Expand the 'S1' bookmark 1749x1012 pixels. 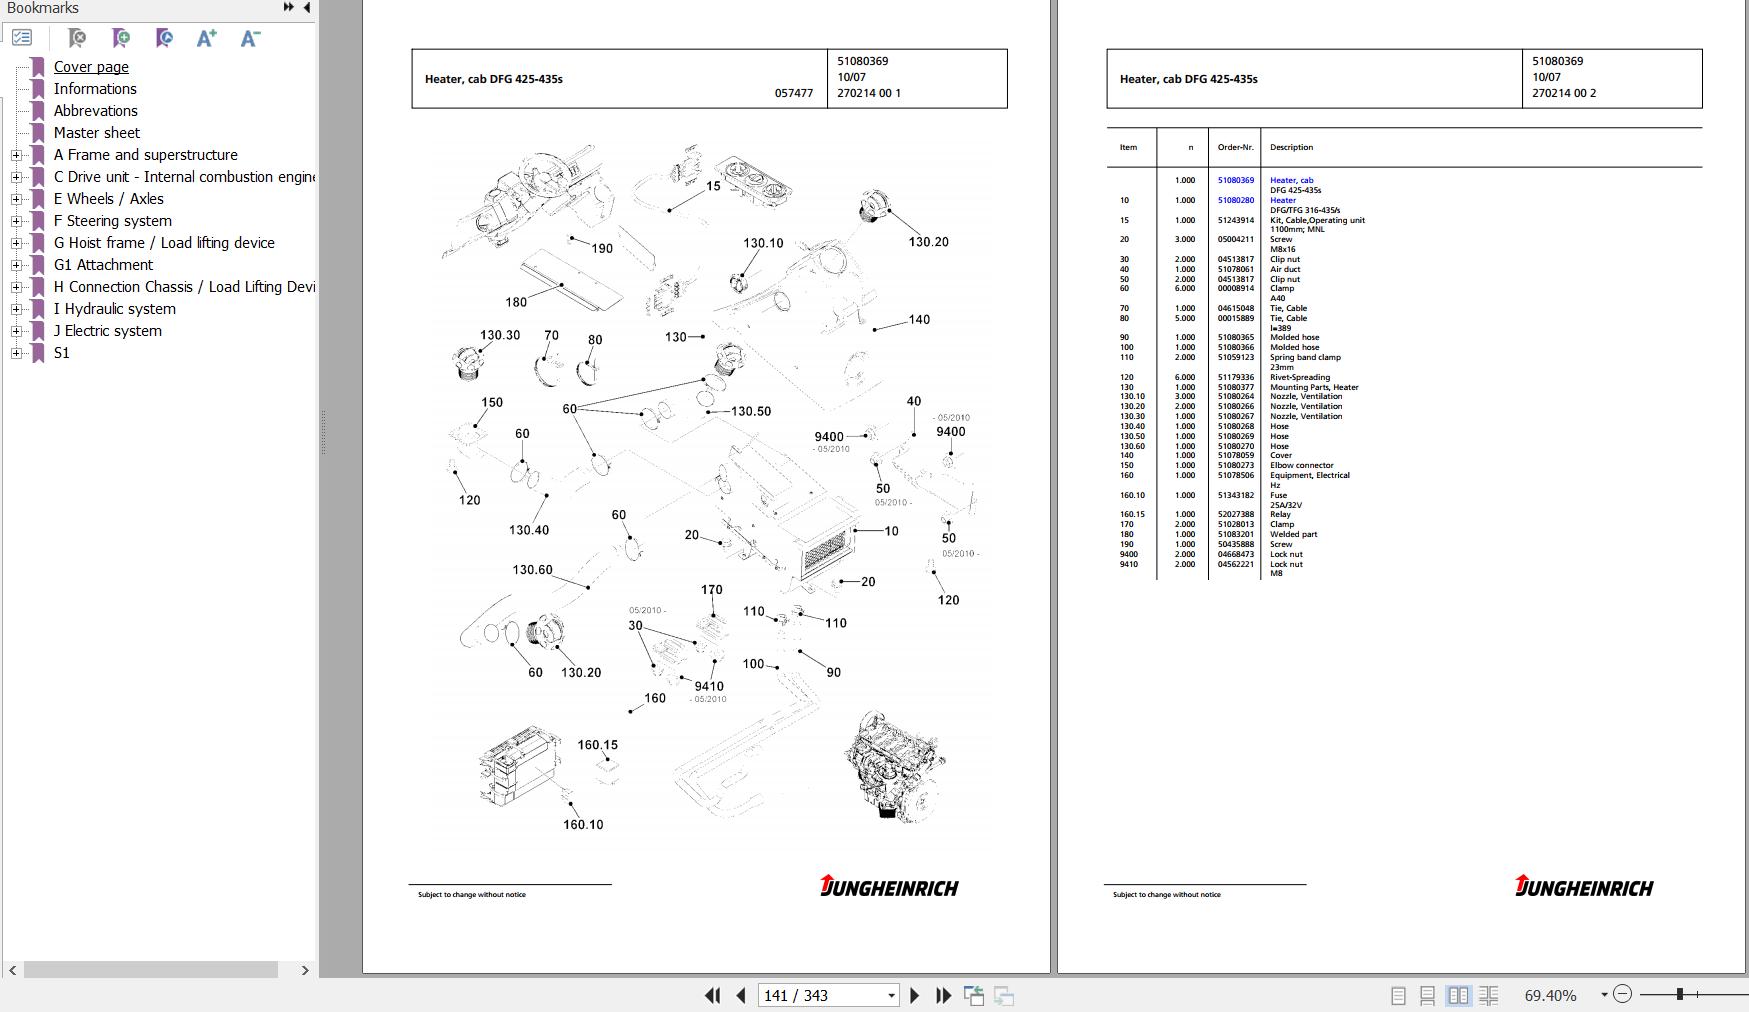pyautogui.click(x=16, y=353)
